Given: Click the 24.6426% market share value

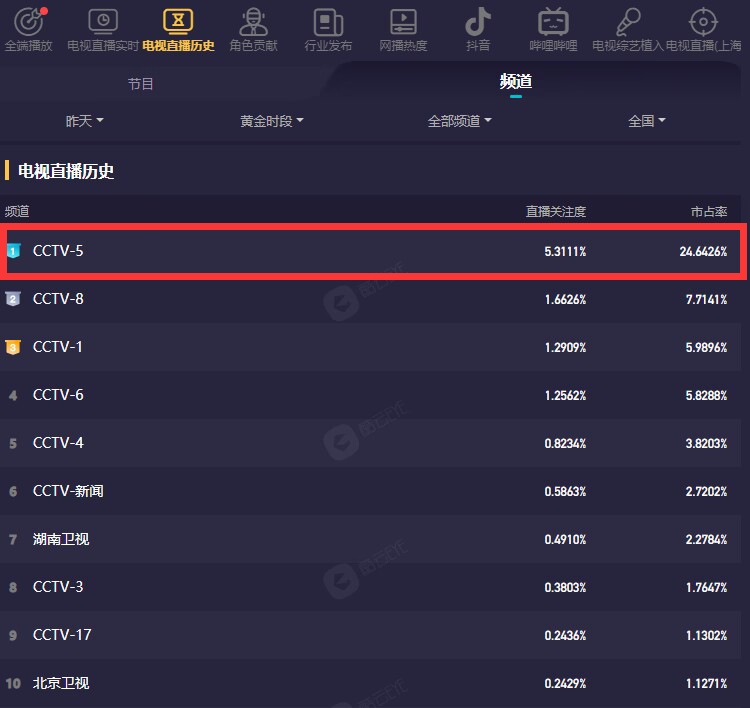Looking at the screenshot, I should click(703, 251).
